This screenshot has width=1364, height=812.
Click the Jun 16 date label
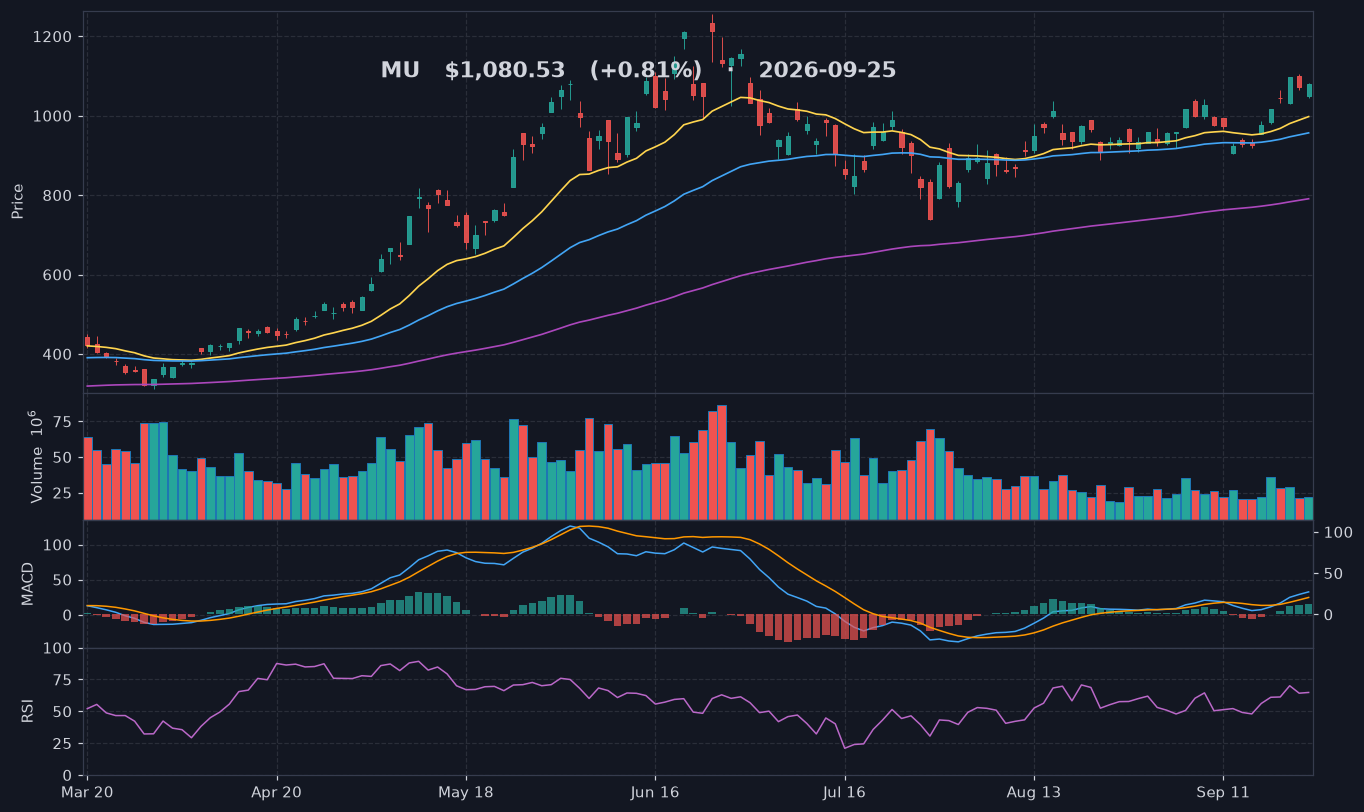pyautogui.click(x=655, y=793)
